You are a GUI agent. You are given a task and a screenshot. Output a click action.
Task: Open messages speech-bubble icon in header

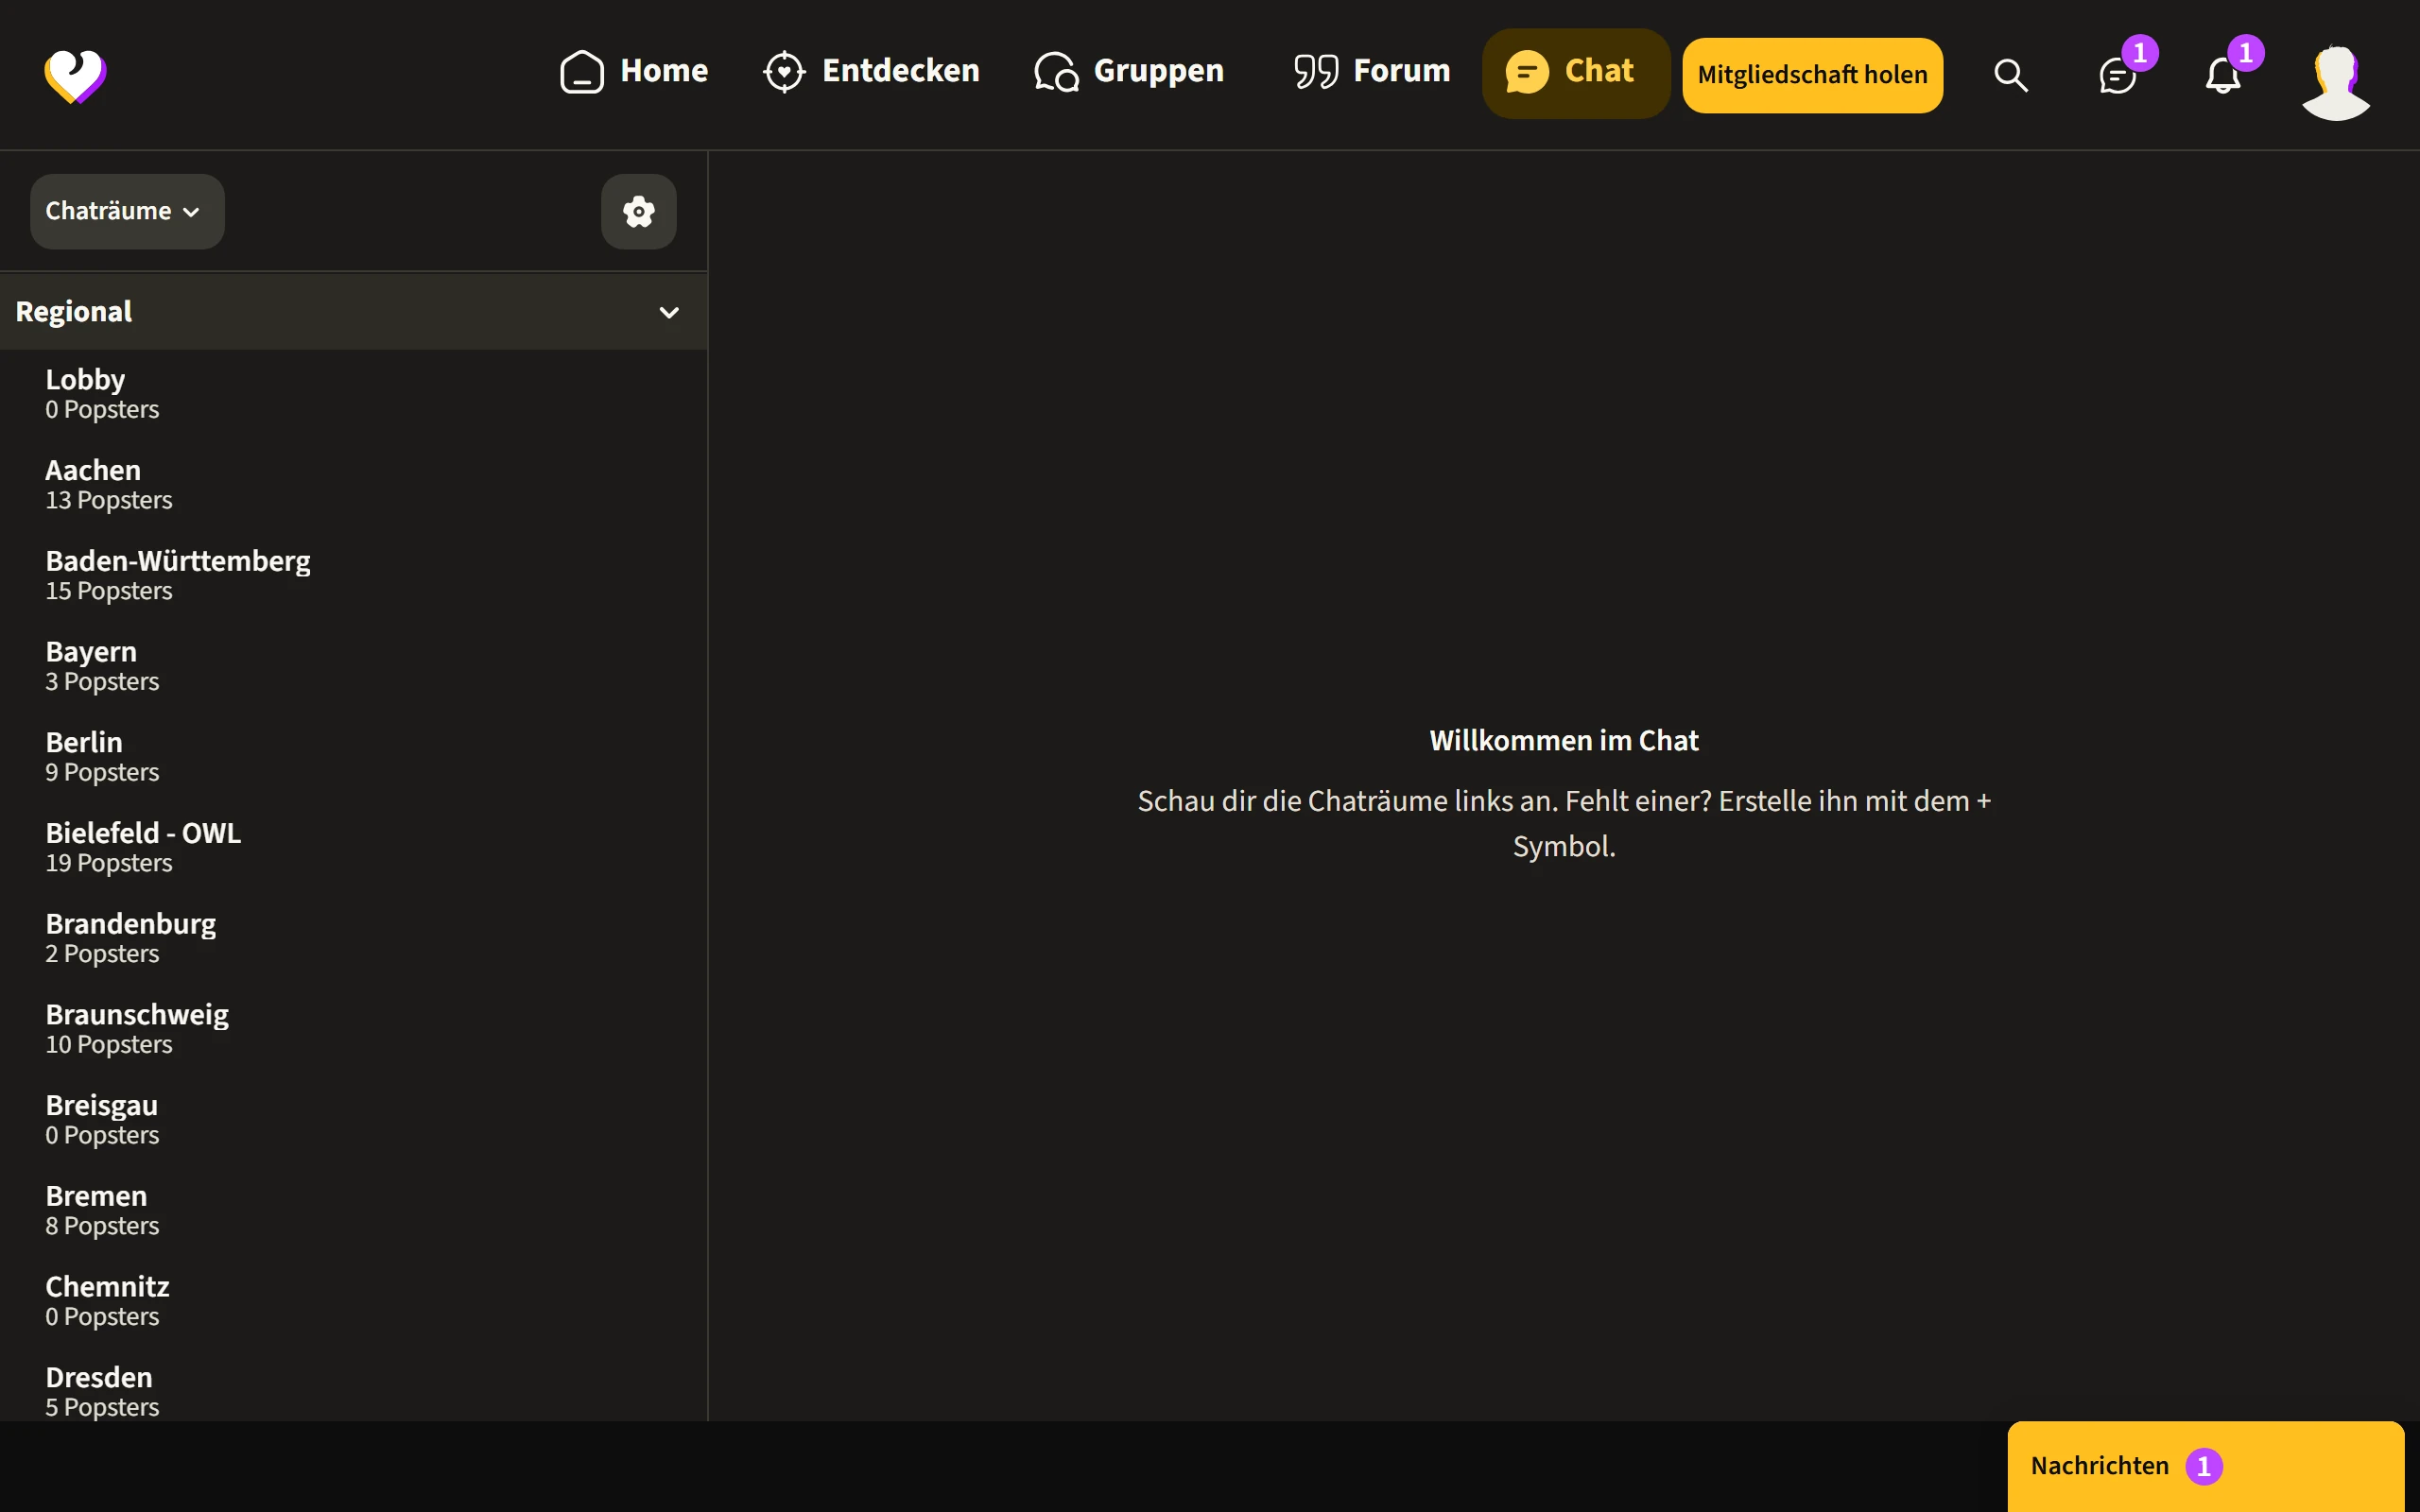2118,75
